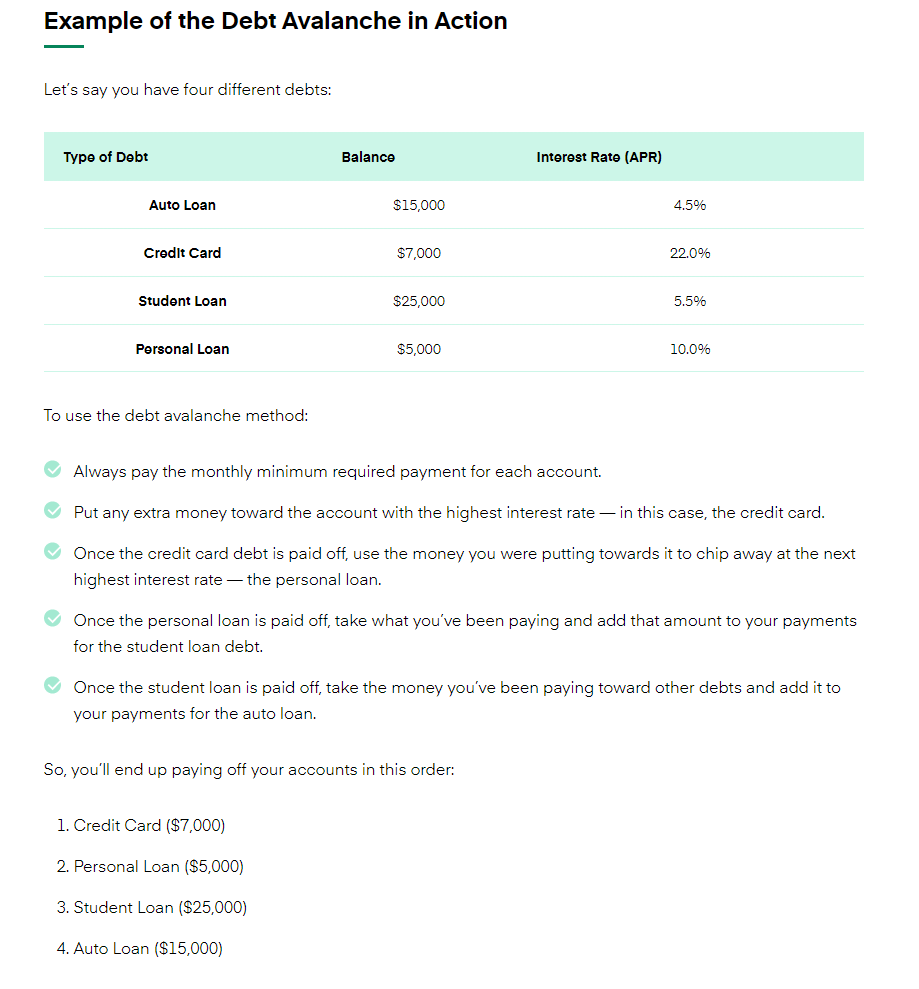Screen dimensions: 919x989
Task: Click the checkmark beside "Always pay the monthly minimum"
Action: [53, 470]
